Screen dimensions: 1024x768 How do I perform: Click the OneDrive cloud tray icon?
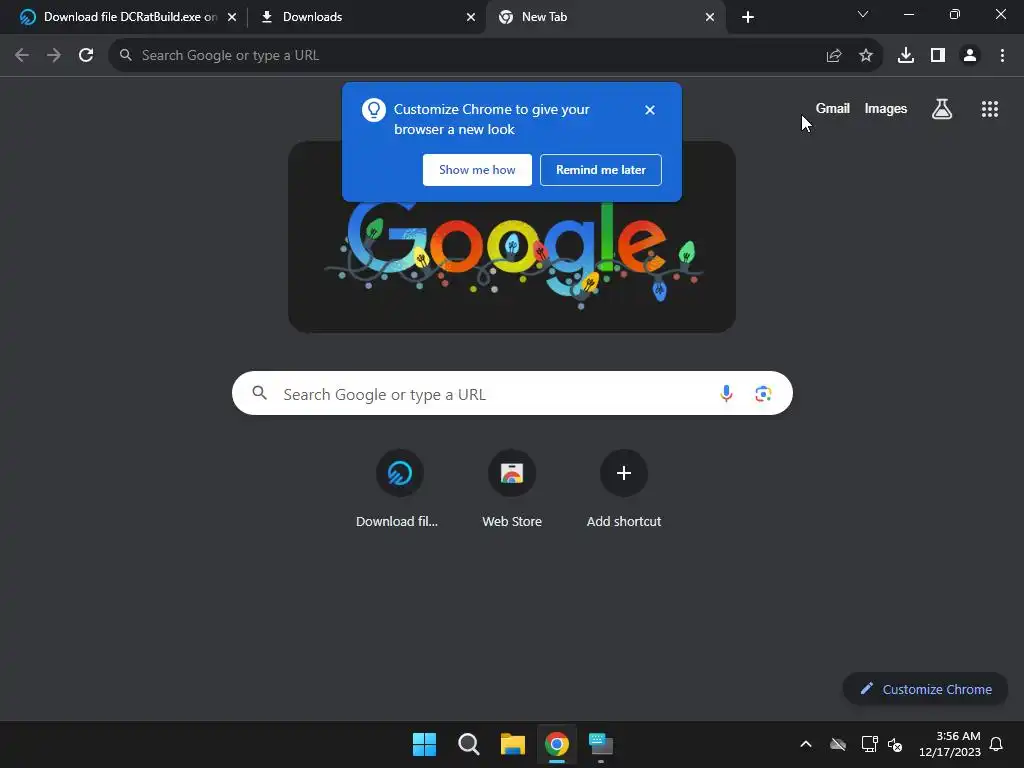point(838,744)
